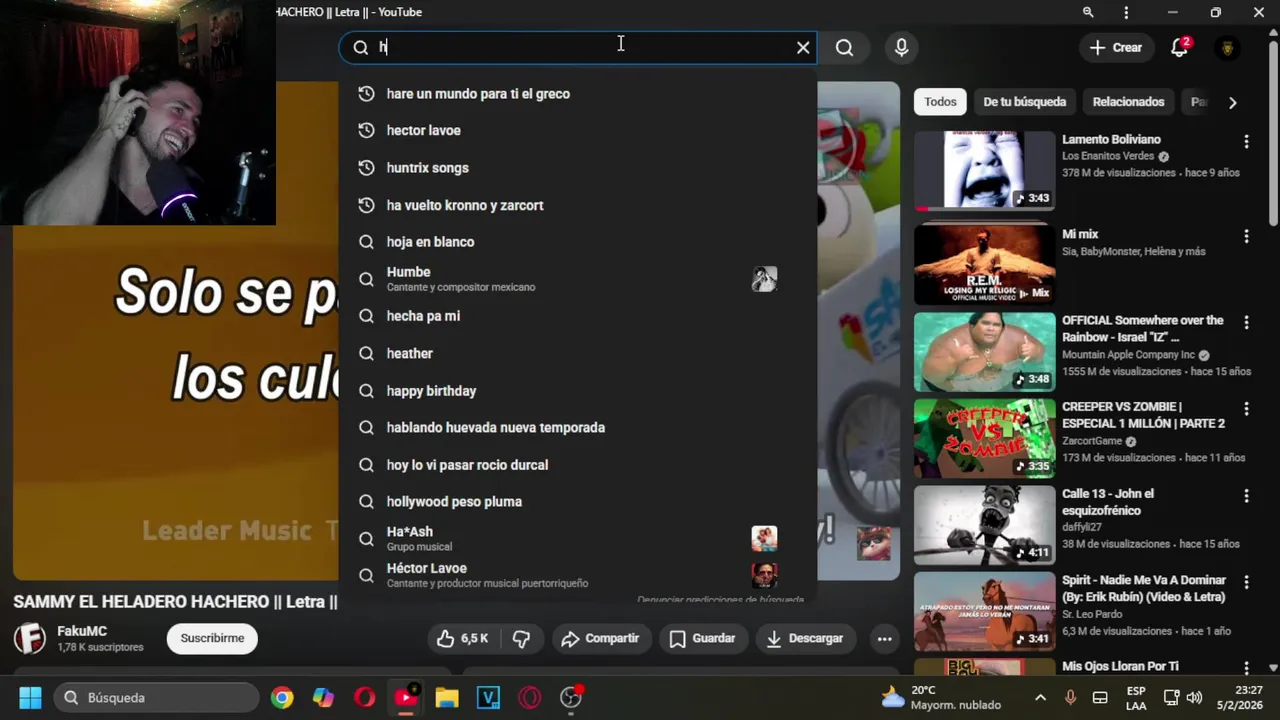Open options for Mis Ojos Lloran Por Ti

coord(1246,667)
